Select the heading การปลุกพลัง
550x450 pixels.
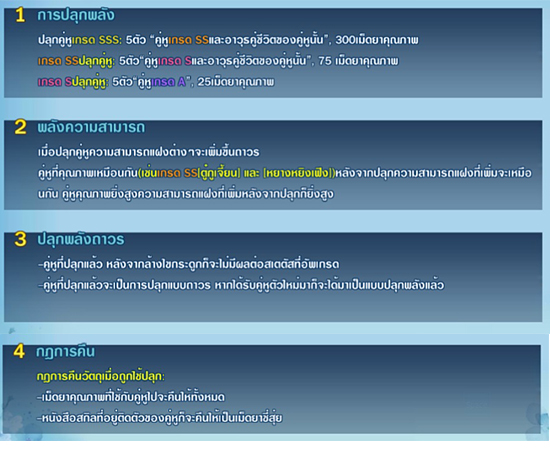pos(76,15)
